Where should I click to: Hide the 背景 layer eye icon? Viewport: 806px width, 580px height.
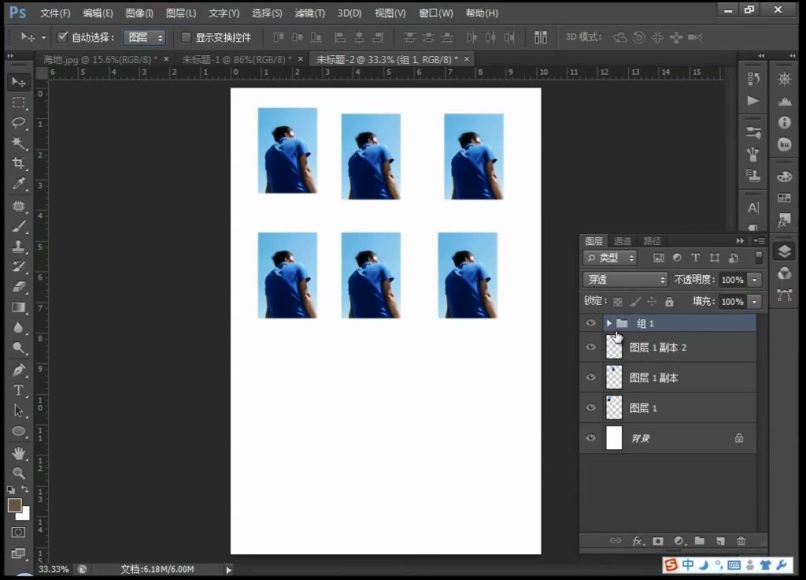click(591, 438)
